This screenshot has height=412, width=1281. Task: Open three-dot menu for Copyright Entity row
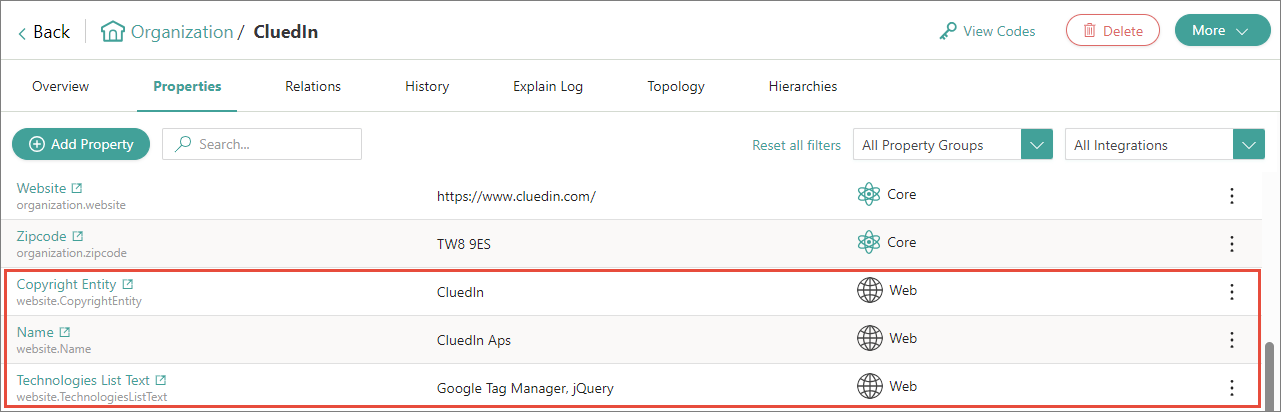(x=1231, y=292)
